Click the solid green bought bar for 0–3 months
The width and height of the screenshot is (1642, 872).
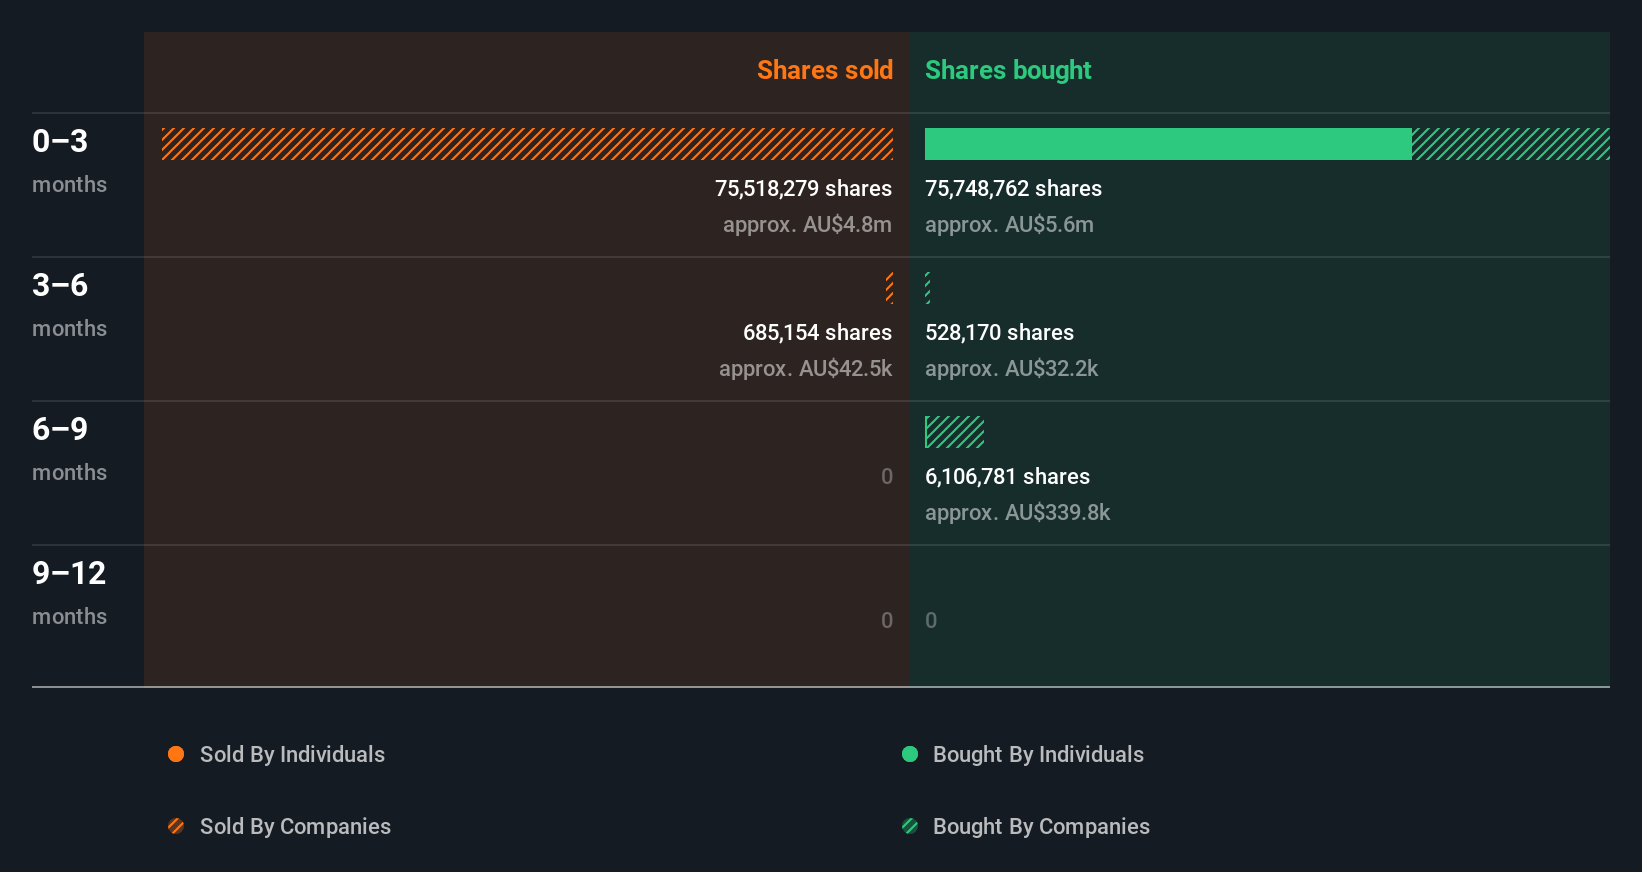(x=1168, y=144)
